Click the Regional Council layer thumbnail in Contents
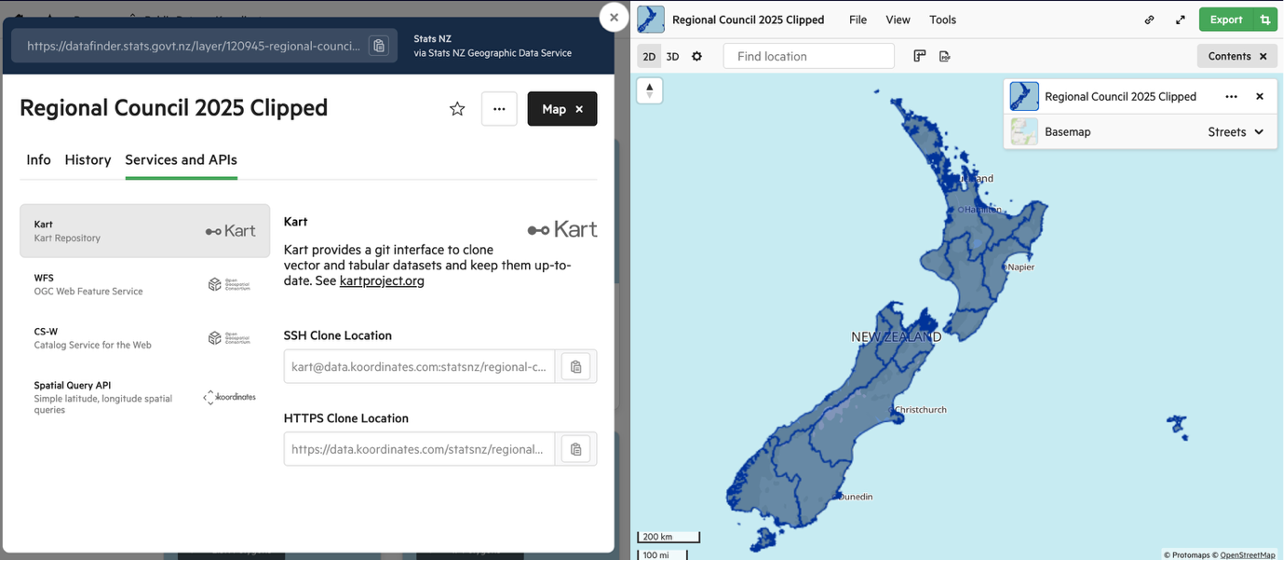The height and width of the screenshot is (565, 1286). [1024, 96]
